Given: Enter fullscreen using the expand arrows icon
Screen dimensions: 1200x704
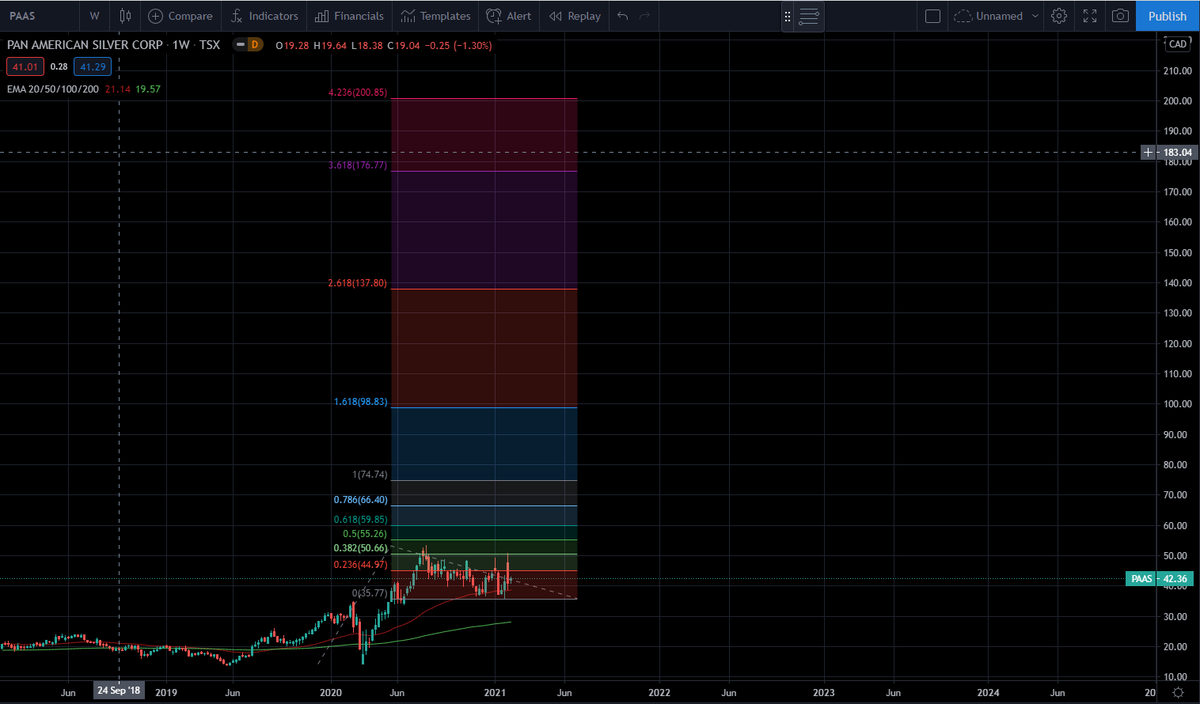Looking at the screenshot, I should click(1089, 16).
